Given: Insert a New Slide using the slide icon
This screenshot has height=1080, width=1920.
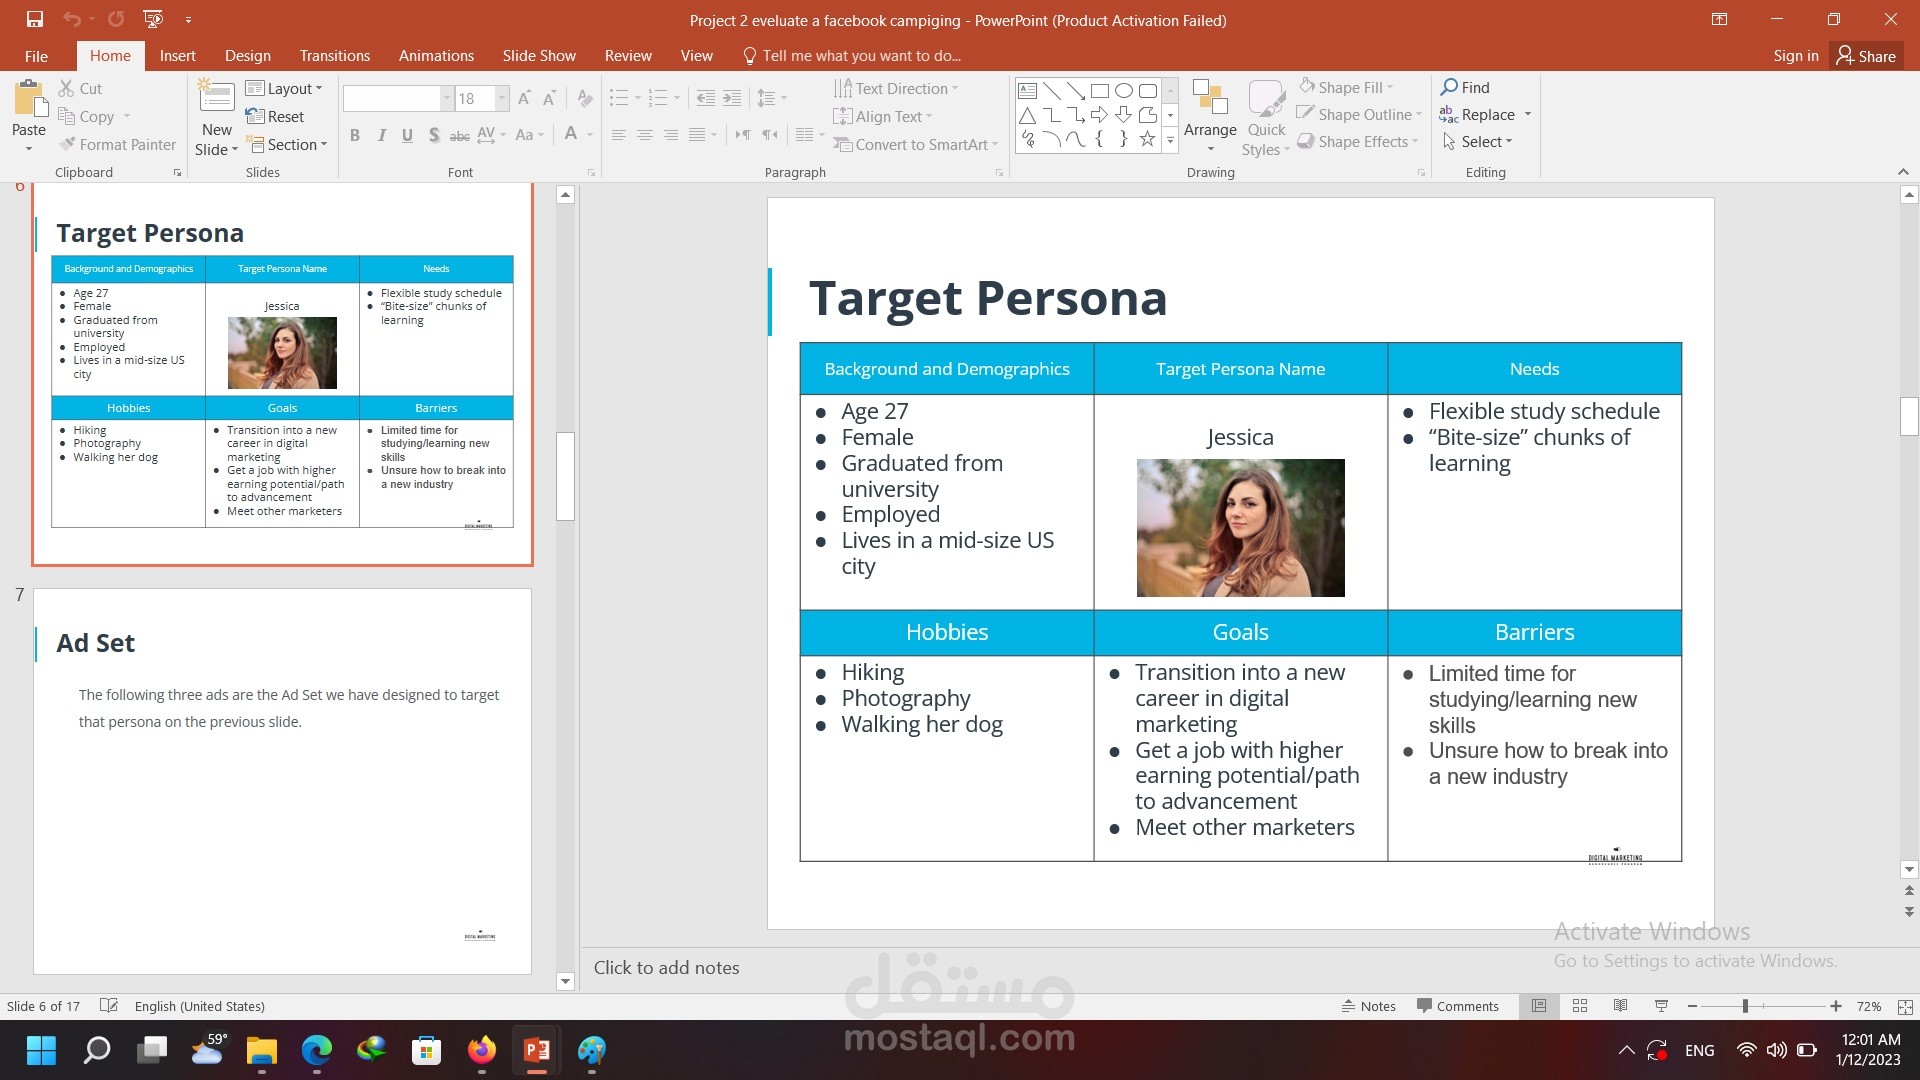Looking at the screenshot, I should pyautogui.click(x=216, y=98).
